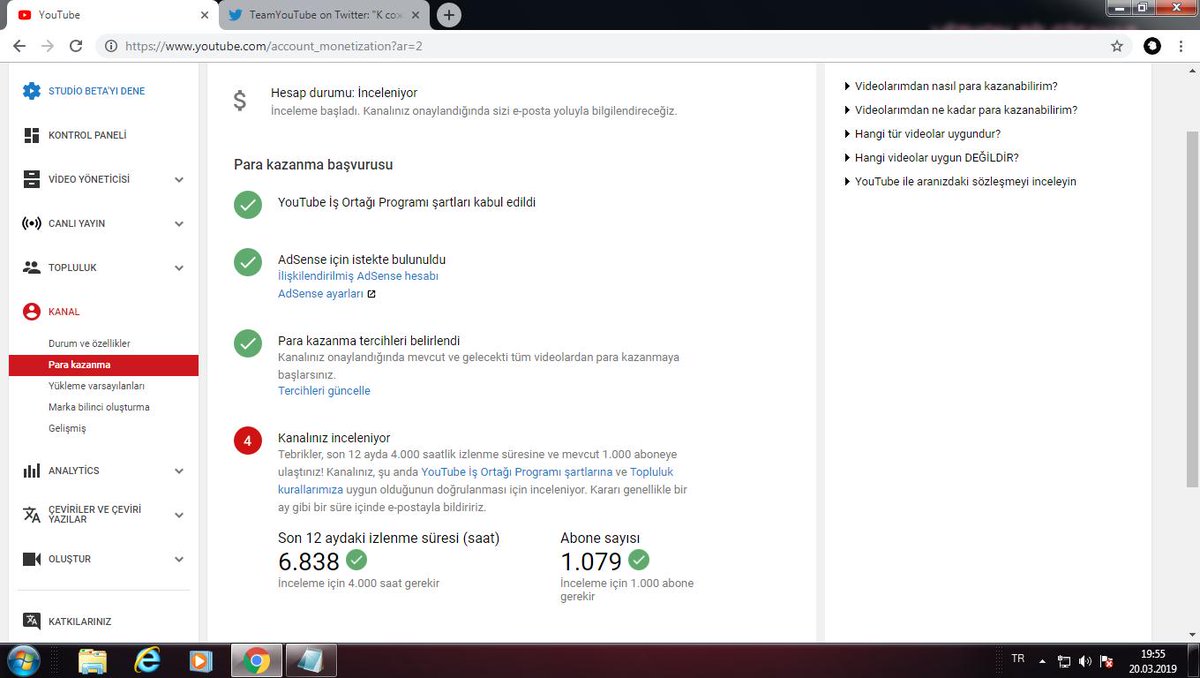
Task: Open the Topluluk kurallarımıza link
Action: 476,481
